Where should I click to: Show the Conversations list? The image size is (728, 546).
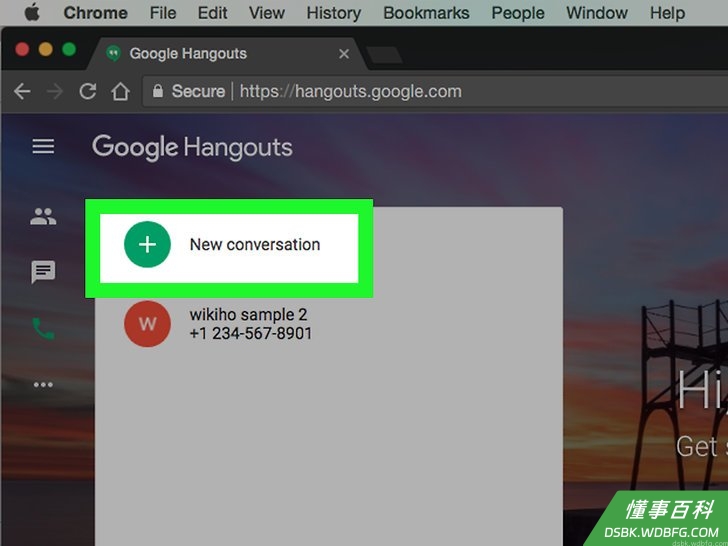point(43,272)
